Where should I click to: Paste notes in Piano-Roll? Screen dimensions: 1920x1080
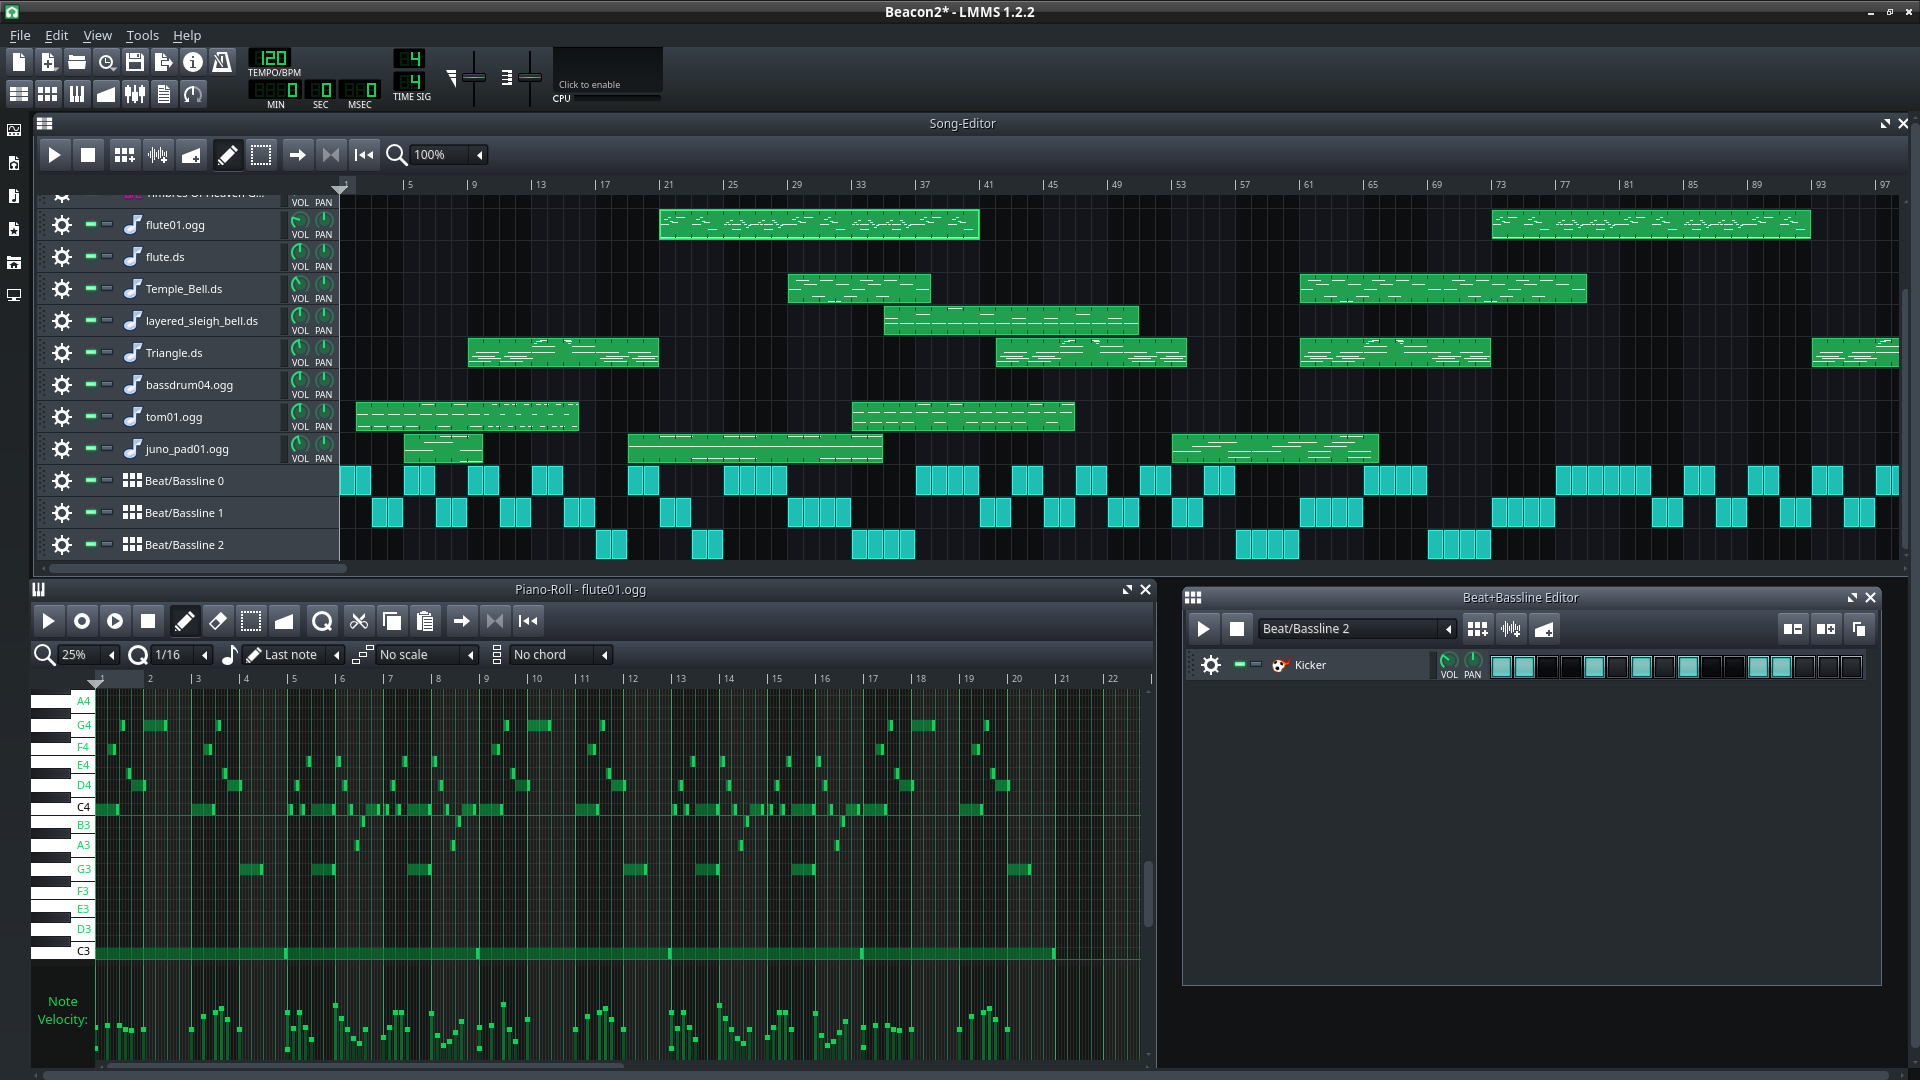click(x=425, y=621)
